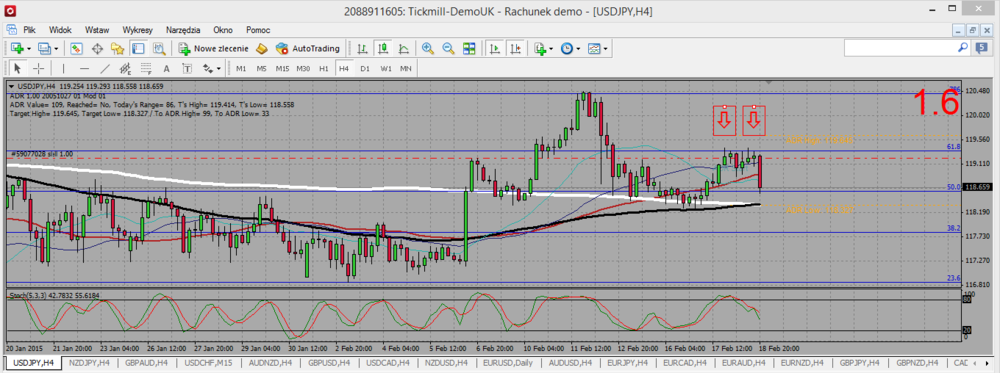Open the Narzędzia menu

coord(183,30)
